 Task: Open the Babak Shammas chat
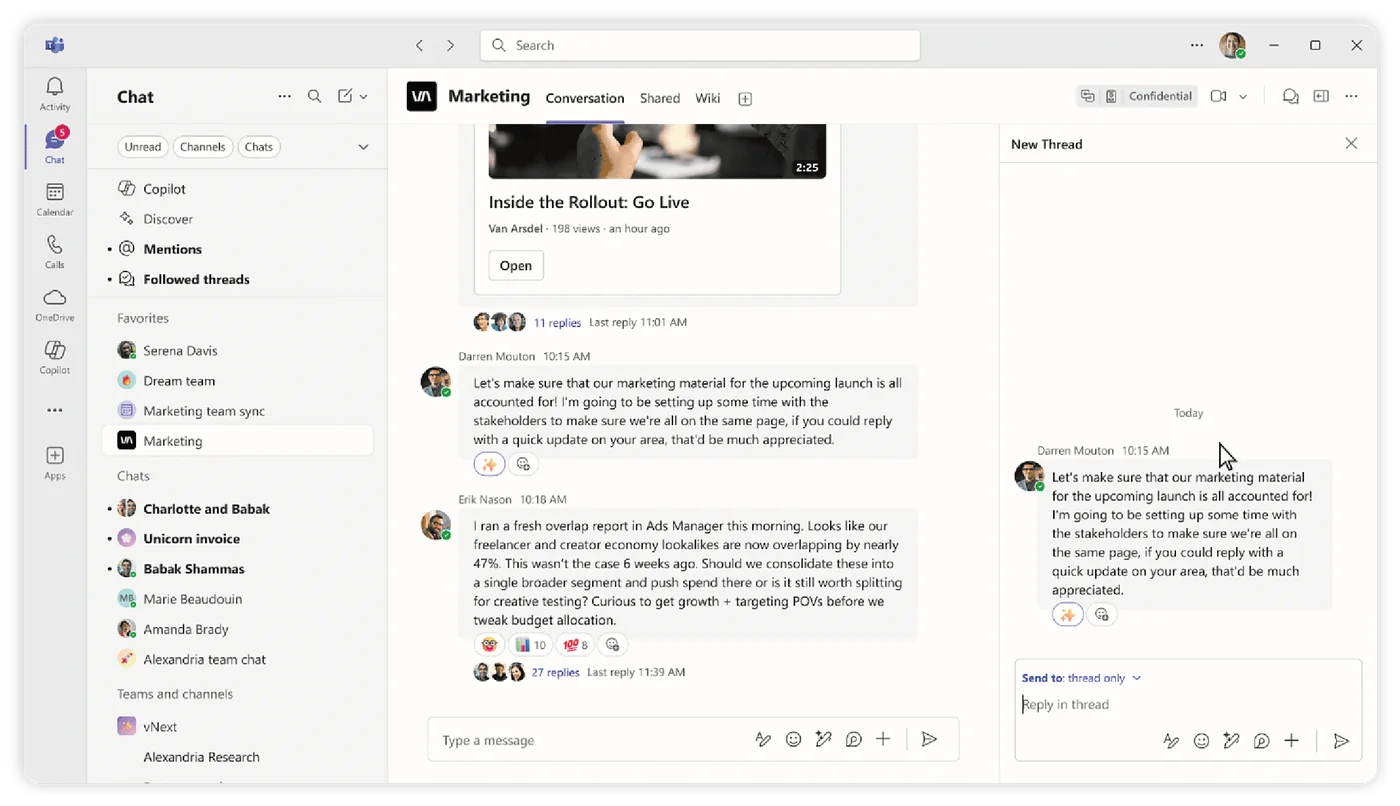(193, 569)
